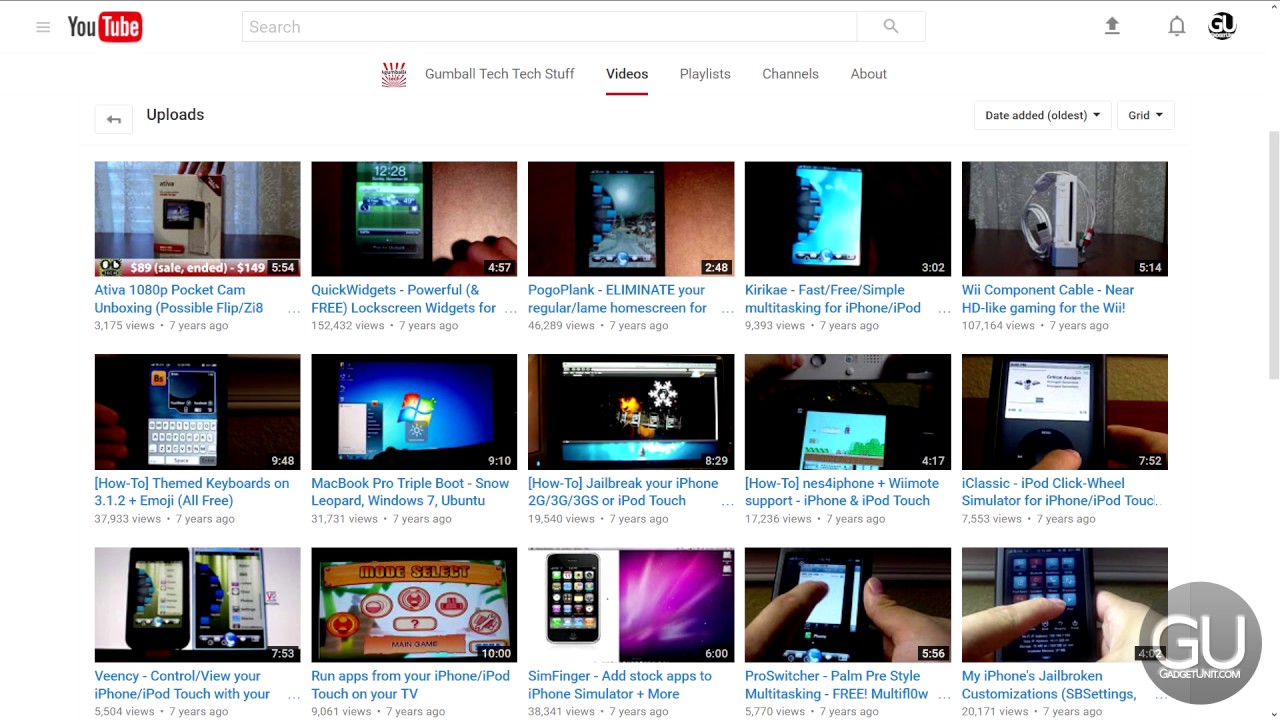Play the Kirikae 3:02 thumbnail
The image size is (1280, 720).
848,219
